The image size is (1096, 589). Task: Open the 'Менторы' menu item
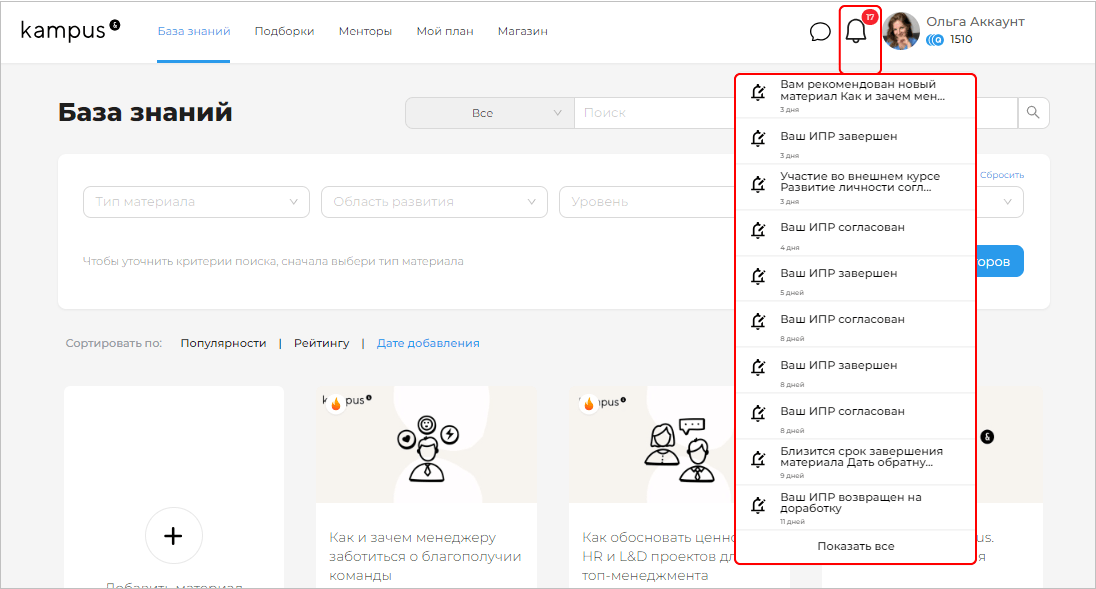pyautogui.click(x=365, y=31)
